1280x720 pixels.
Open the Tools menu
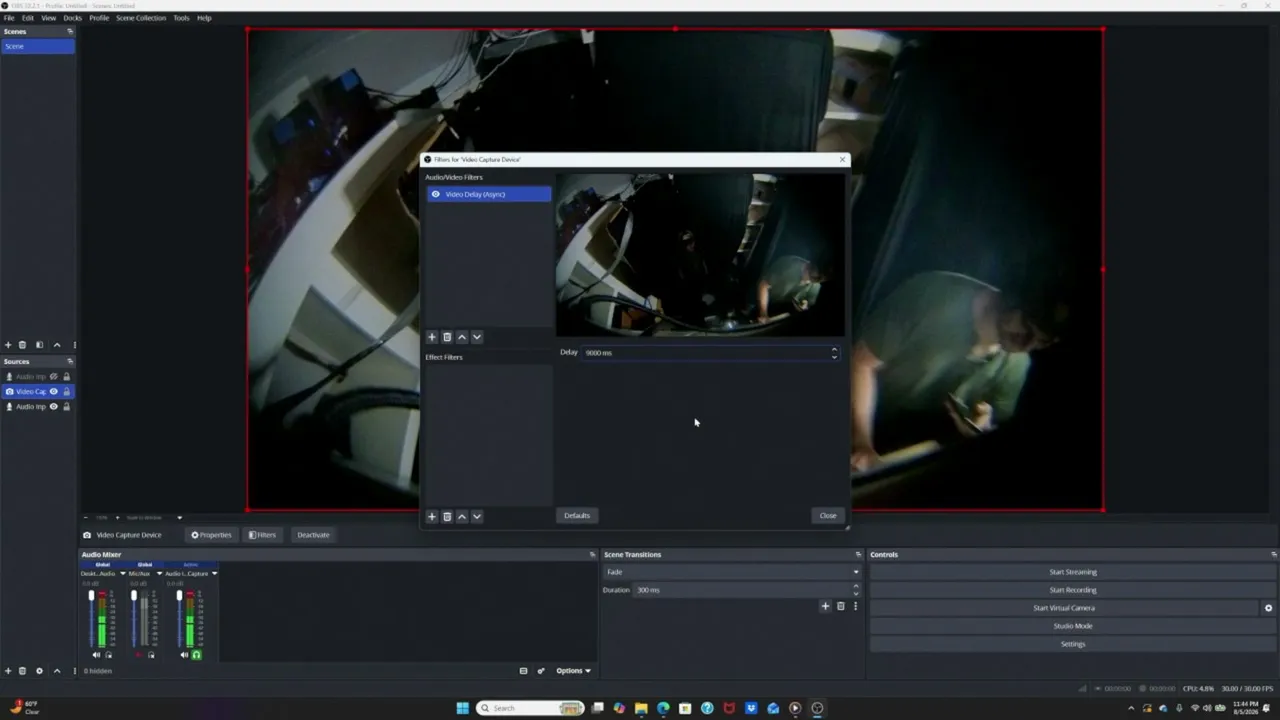click(x=181, y=18)
